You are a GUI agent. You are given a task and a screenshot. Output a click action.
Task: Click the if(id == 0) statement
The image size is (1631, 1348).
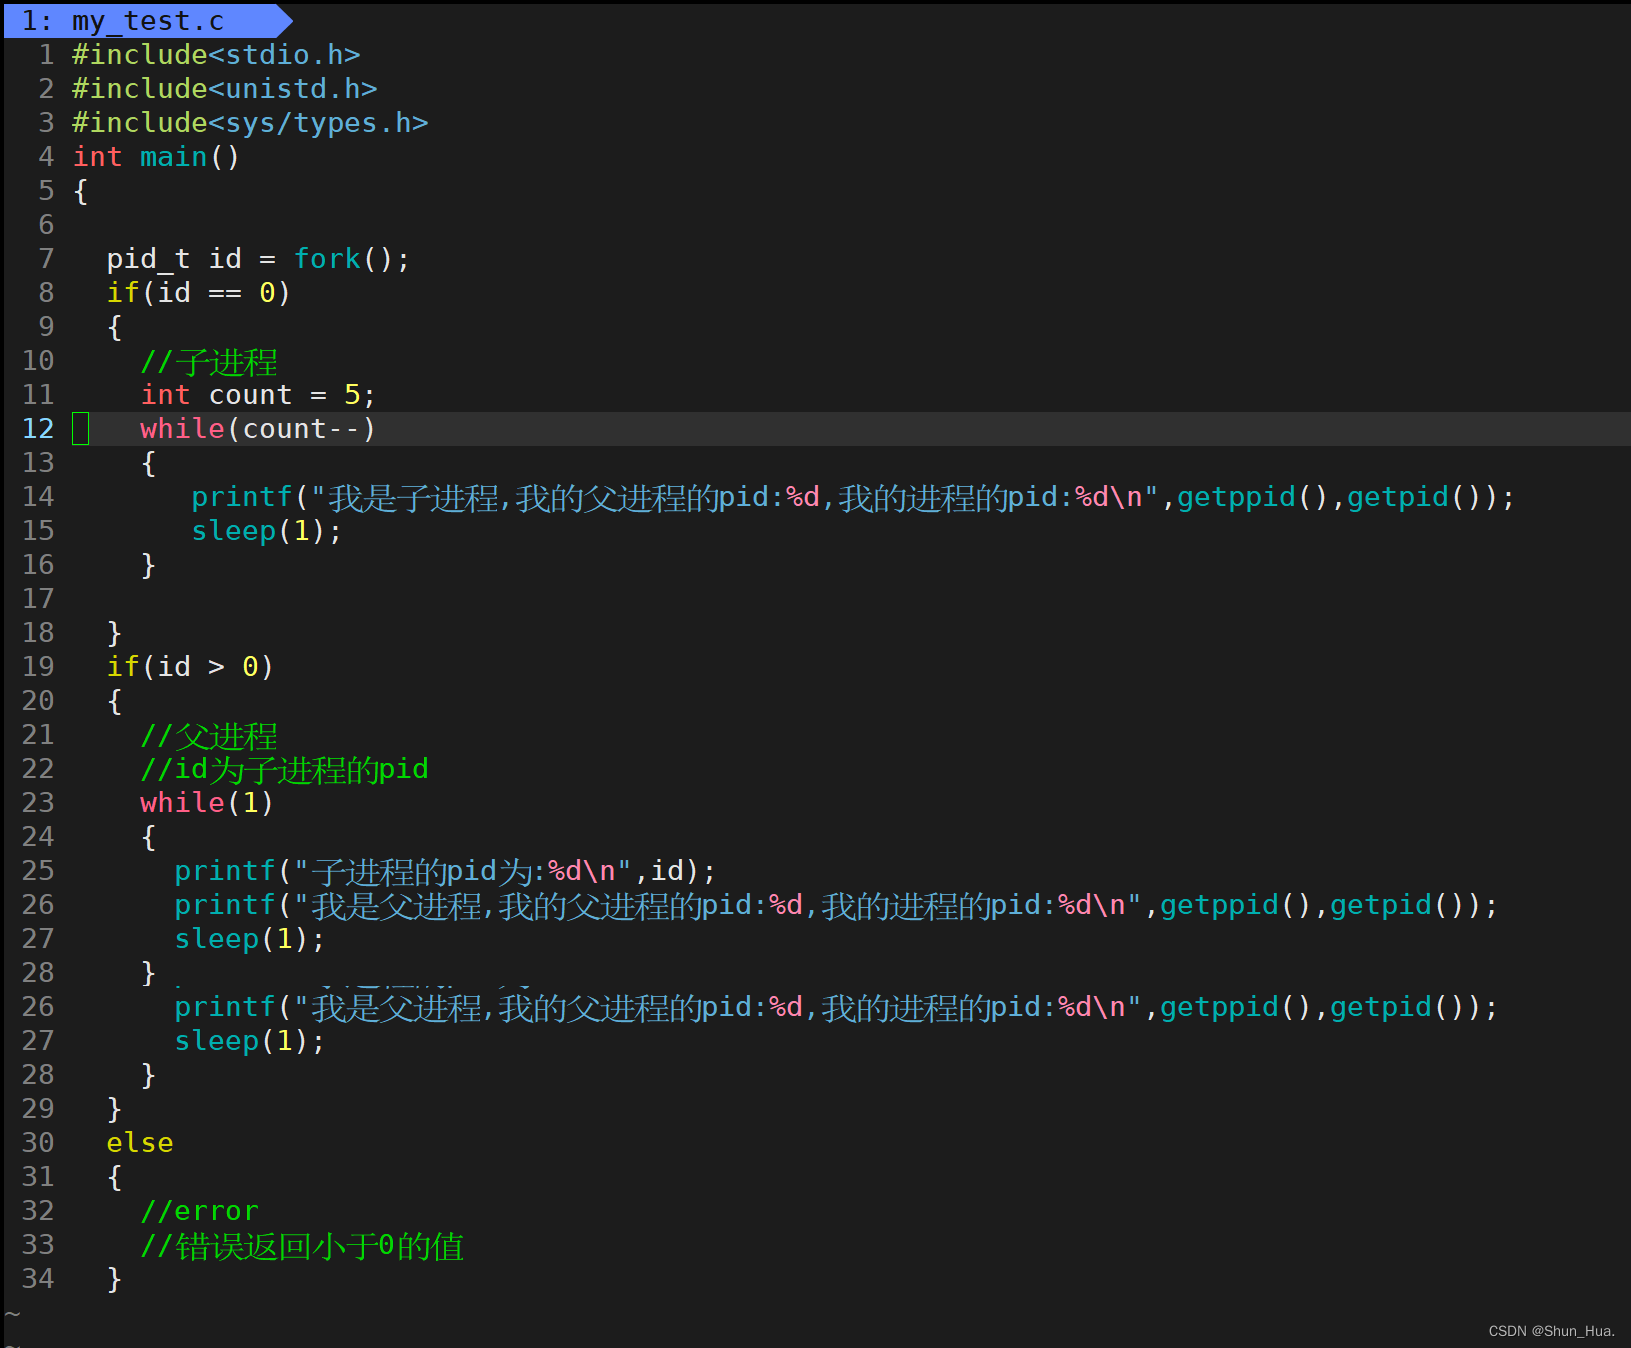[198, 293]
